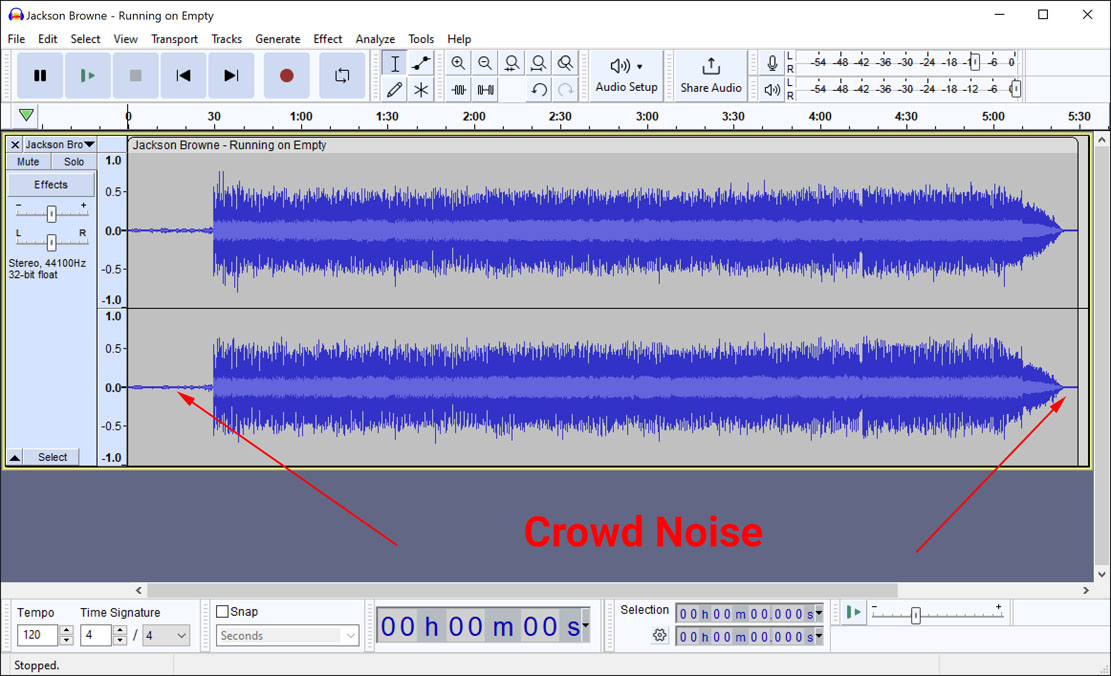
Task: Increase tempo with the up stepper
Action: pyautogui.click(x=66, y=630)
